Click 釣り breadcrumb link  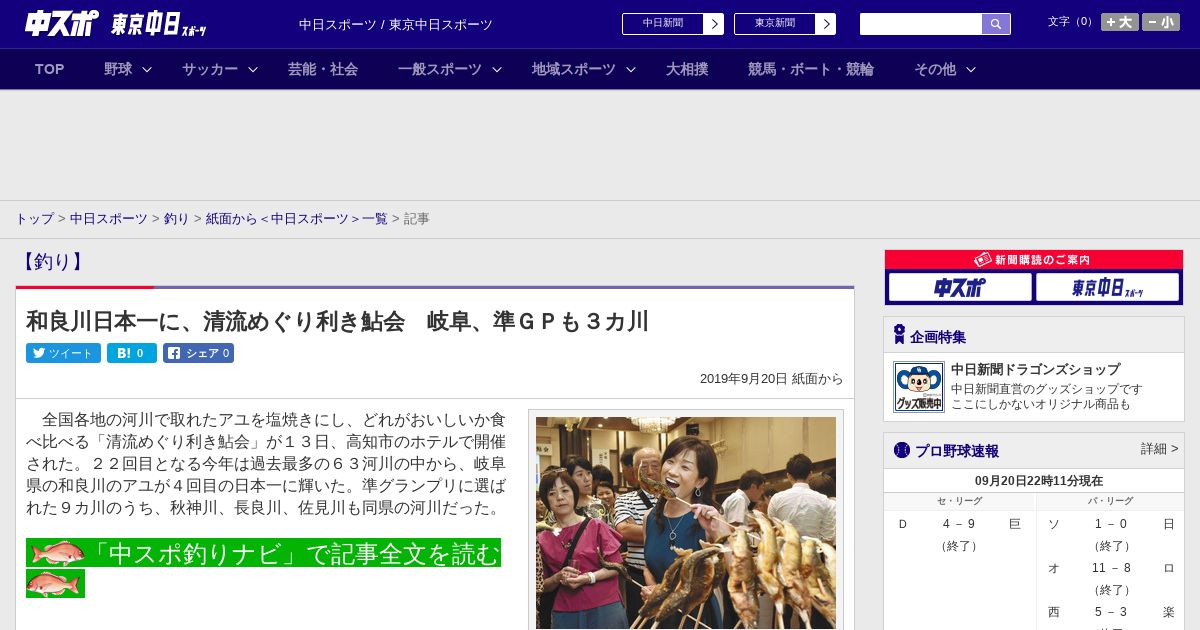pyautogui.click(x=177, y=218)
